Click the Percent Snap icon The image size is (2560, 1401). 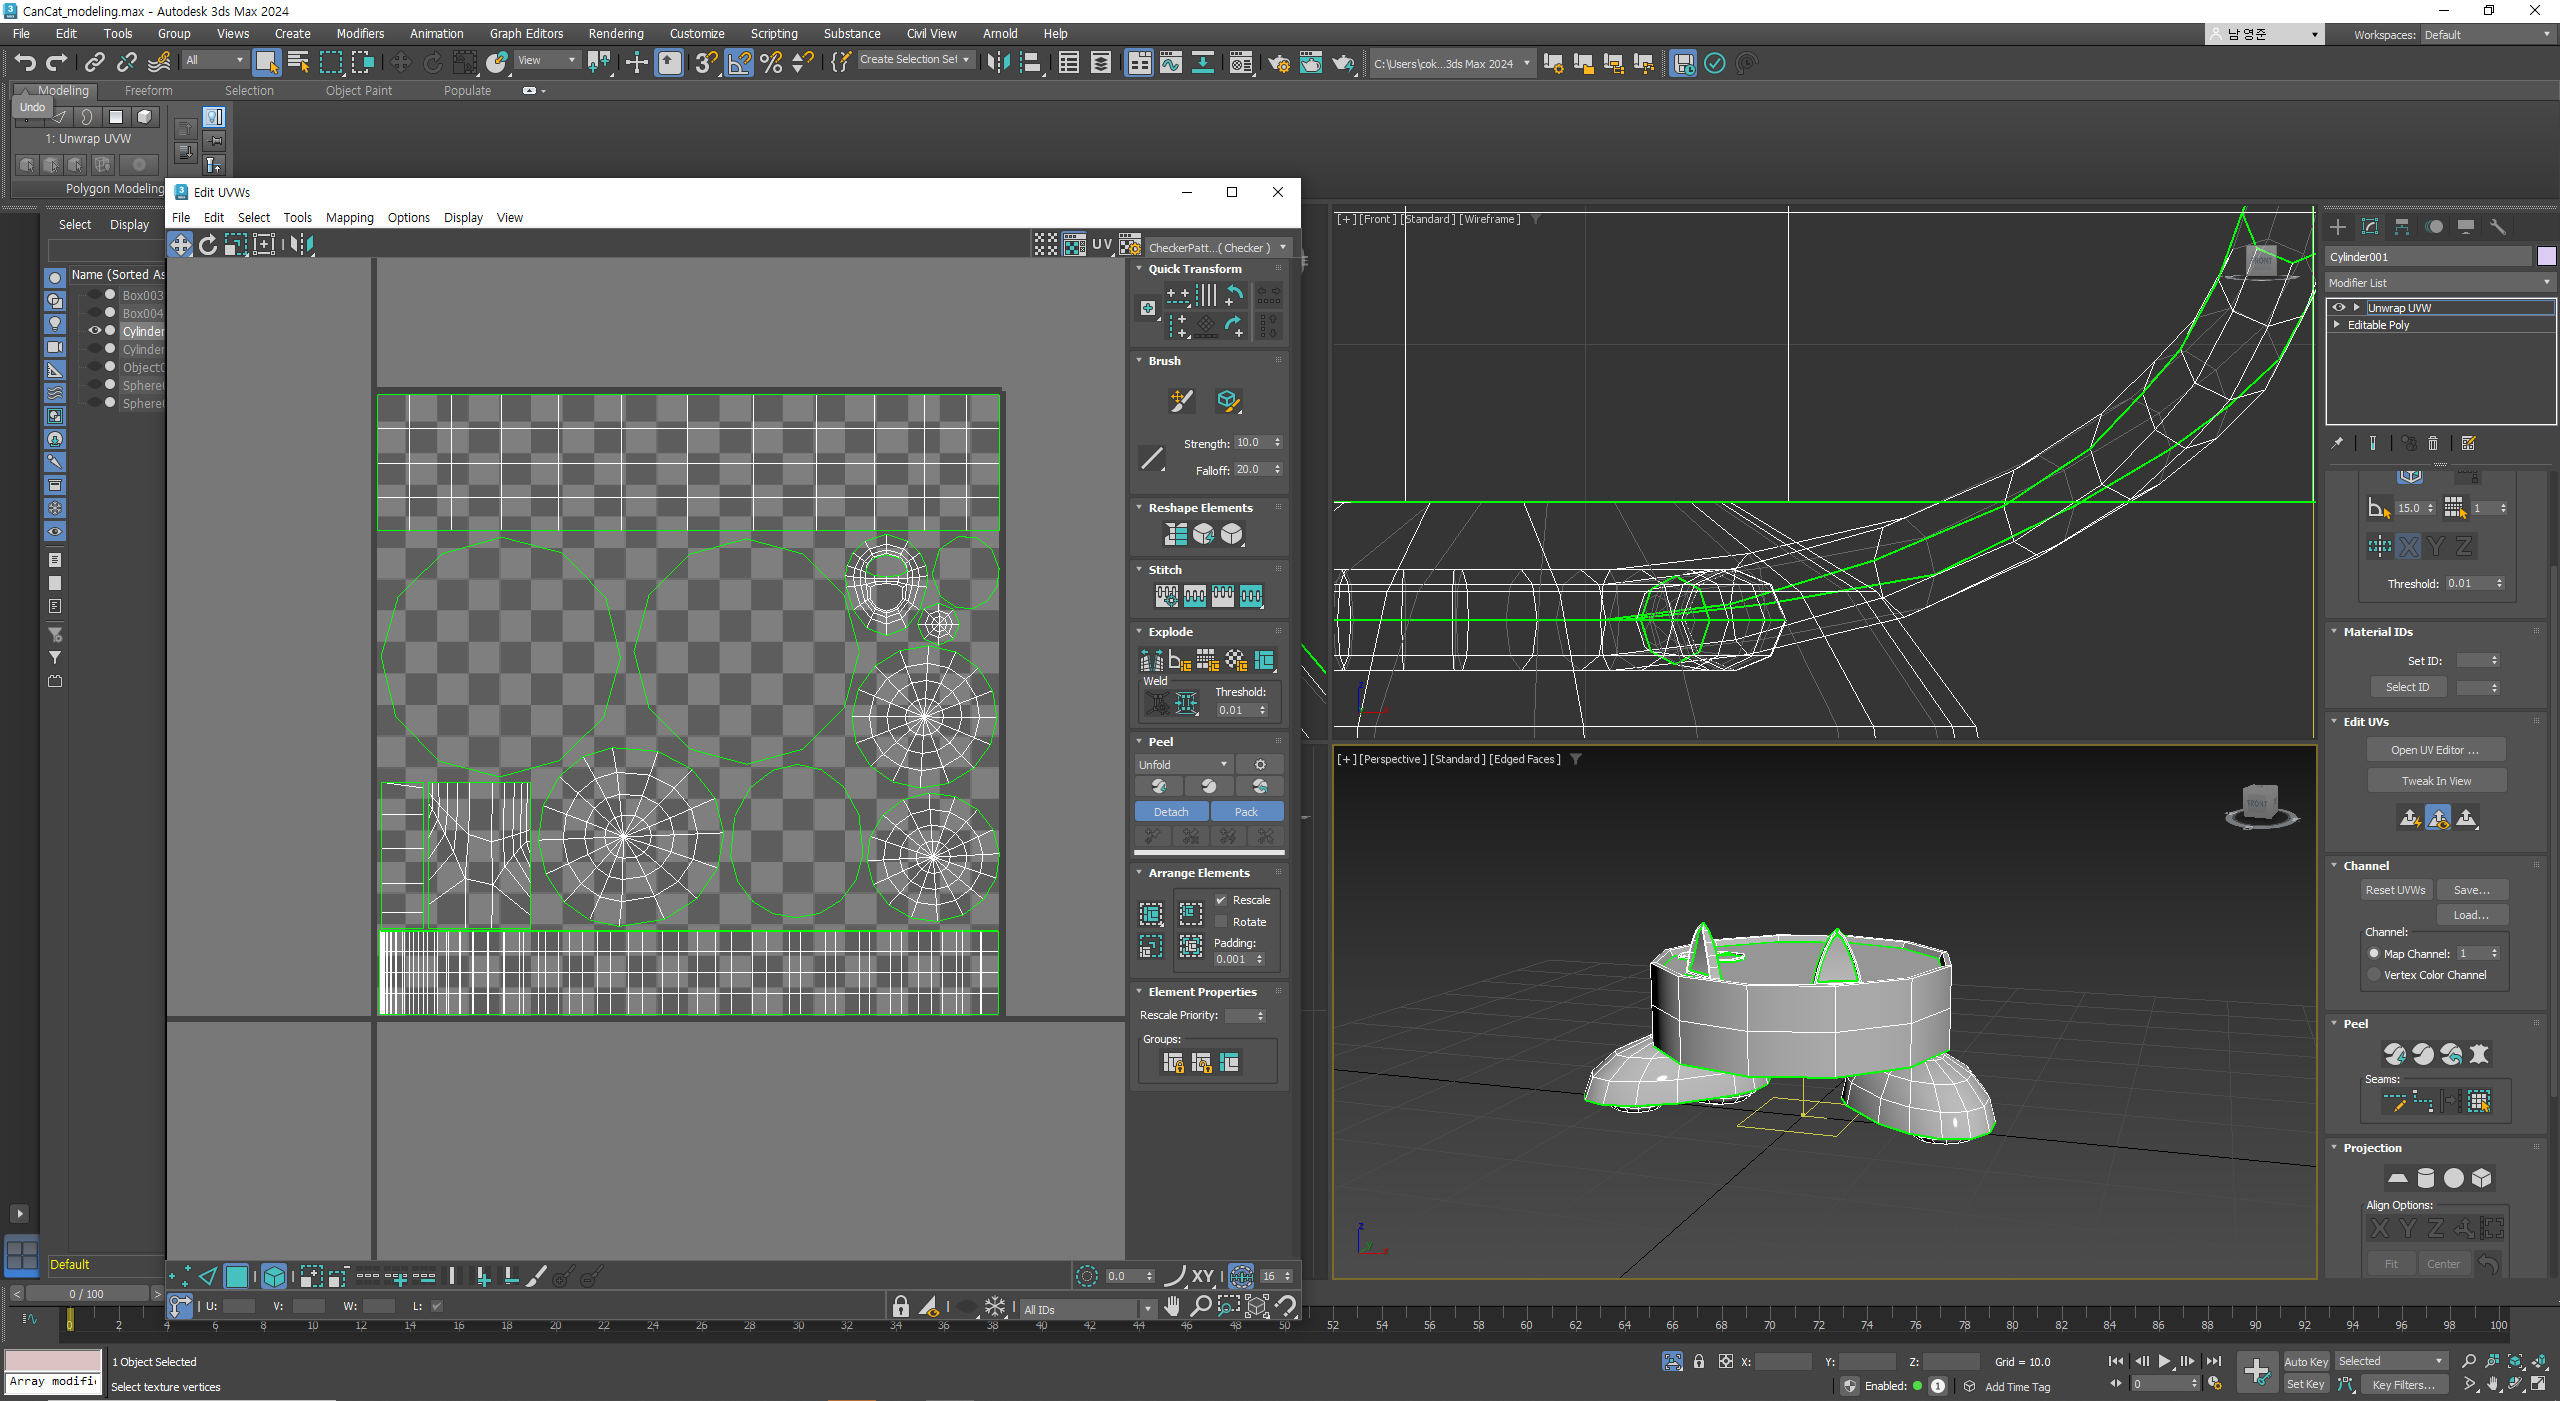(x=771, y=63)
